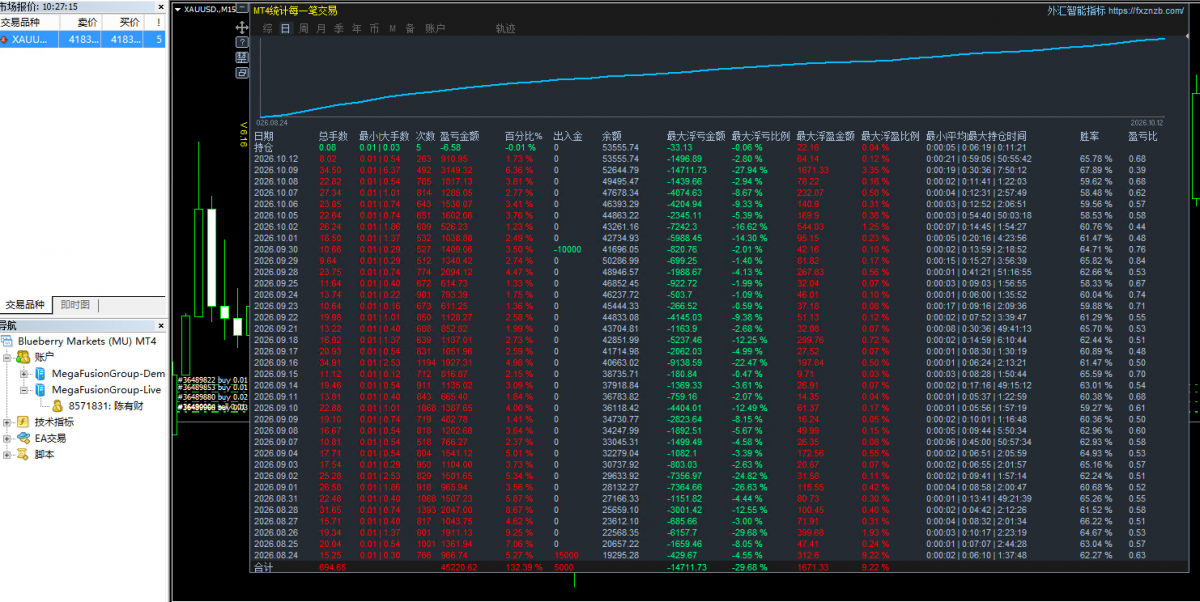Click the red arrow icon beside XAUUSD

pyautogui.click(x=5, y=40)
